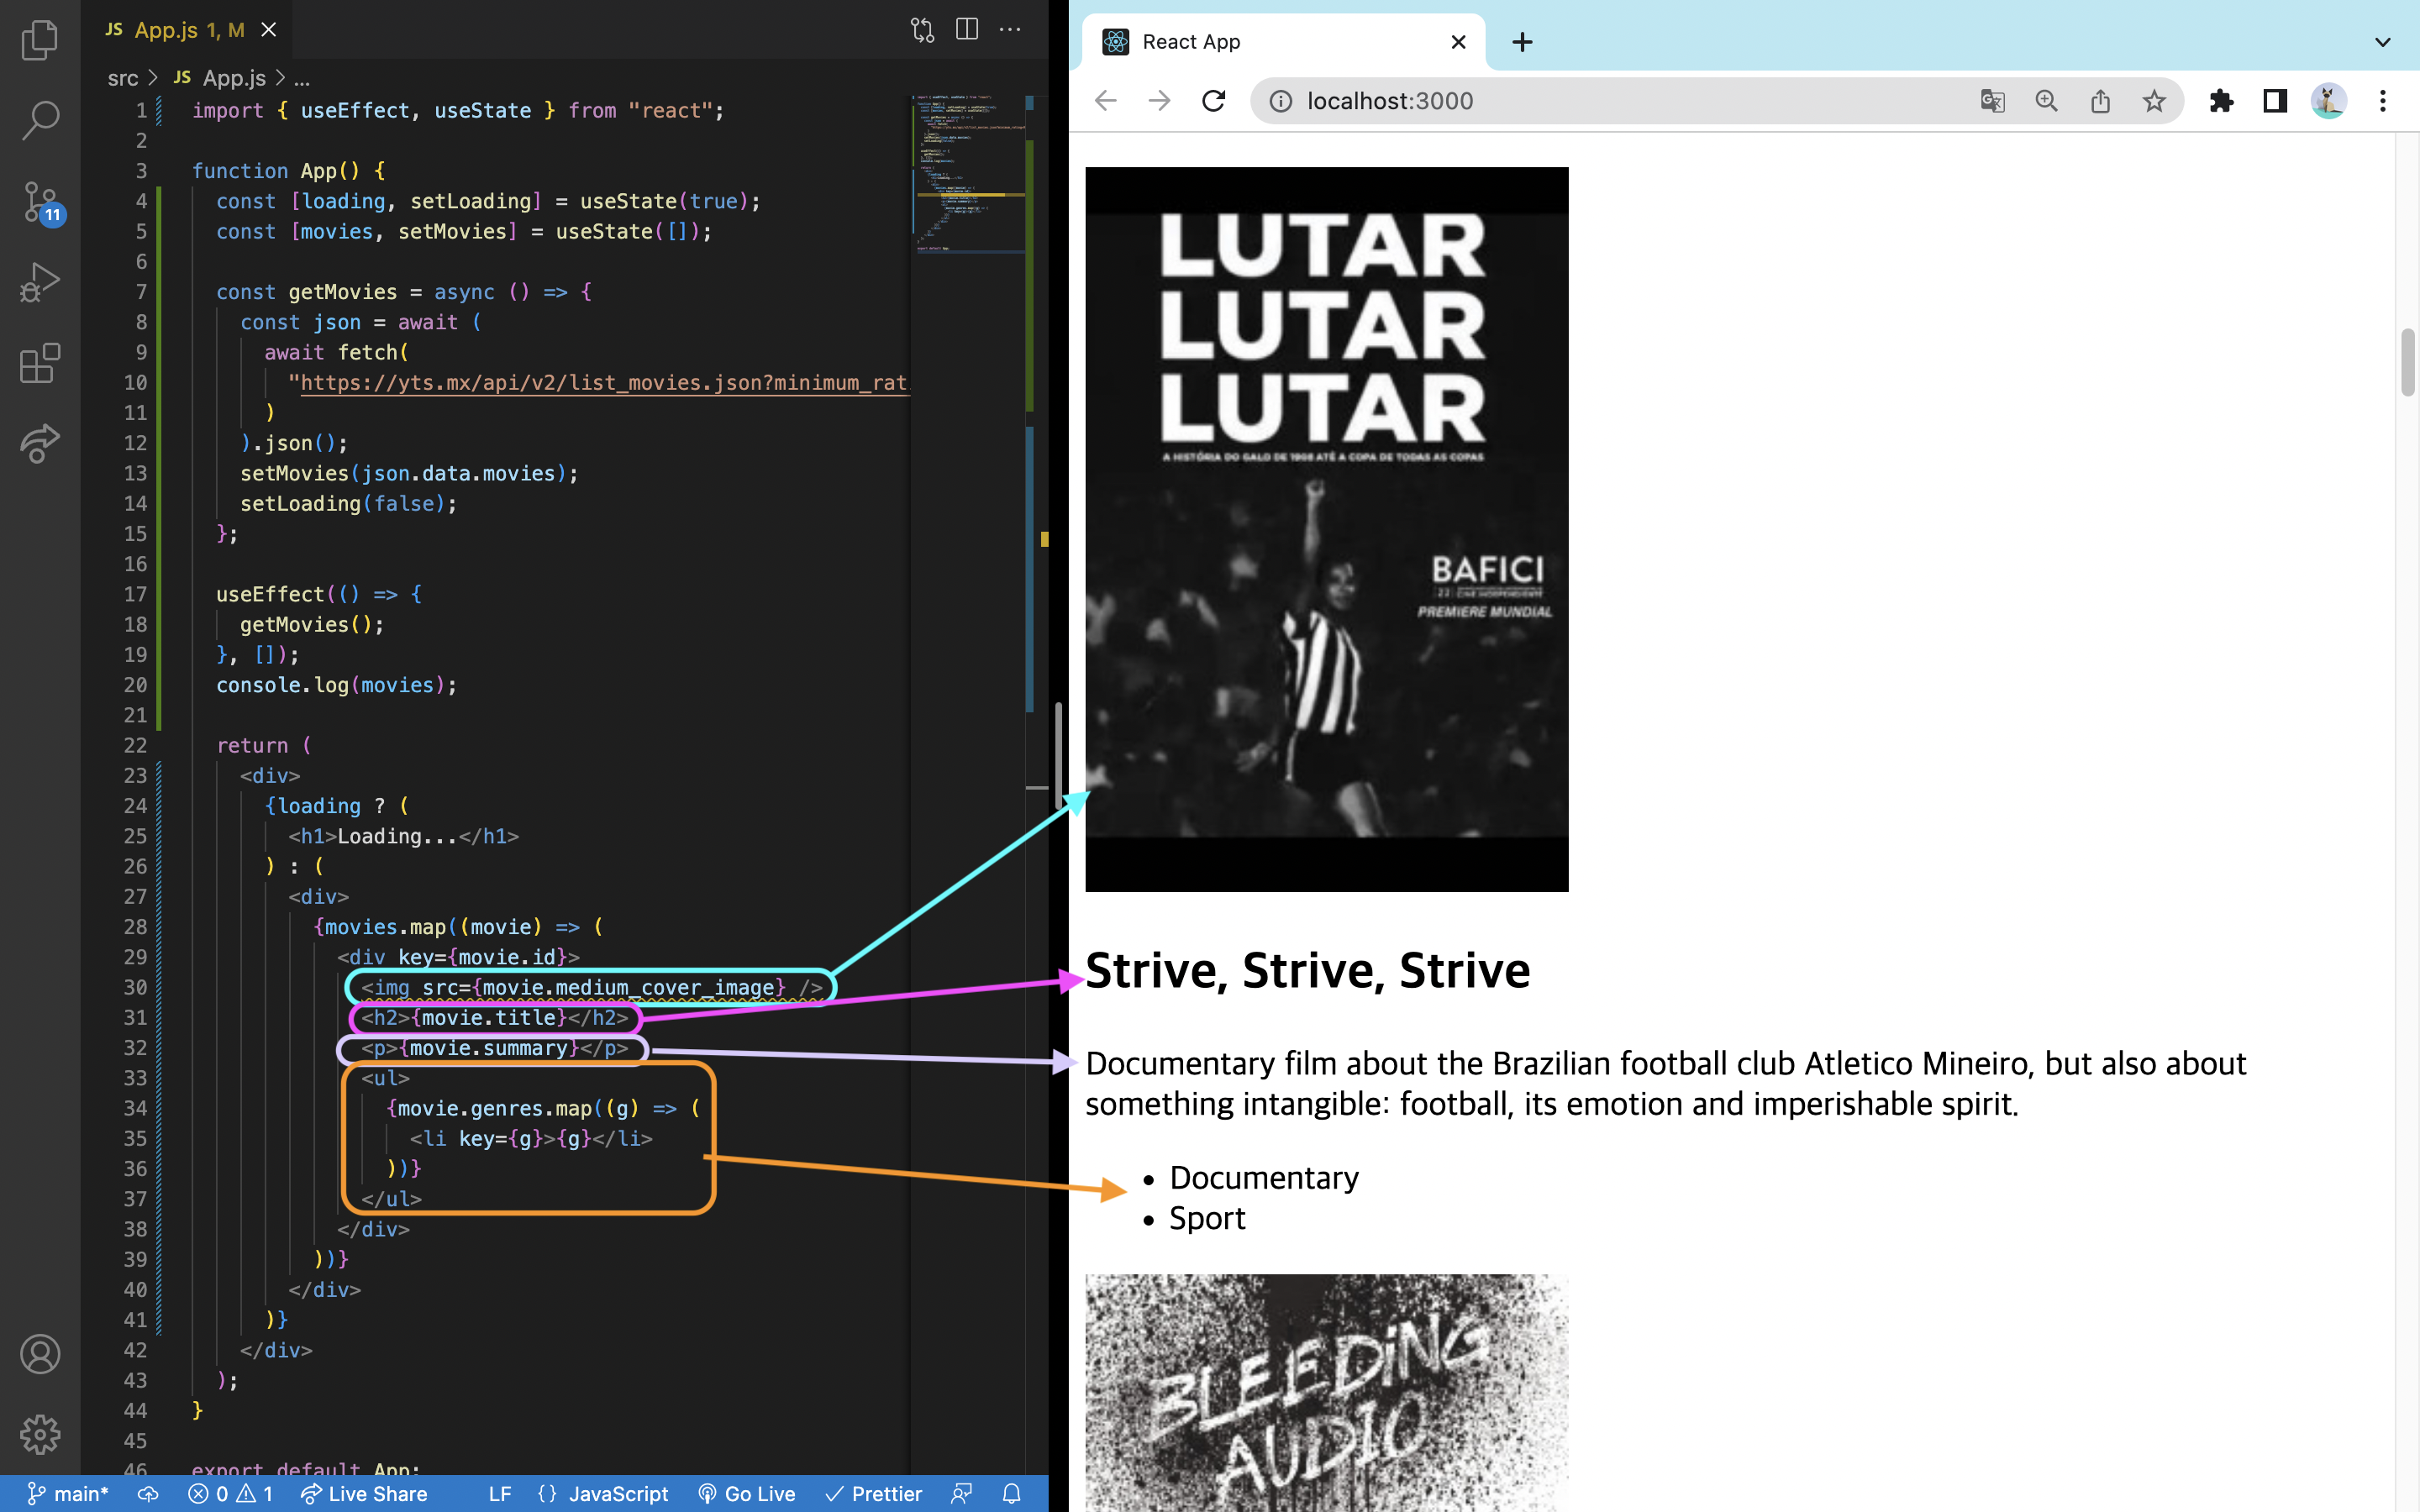Split the editor right
Image resolution: width=2420 pixels, height=1512 pixels.
point(967,30)
